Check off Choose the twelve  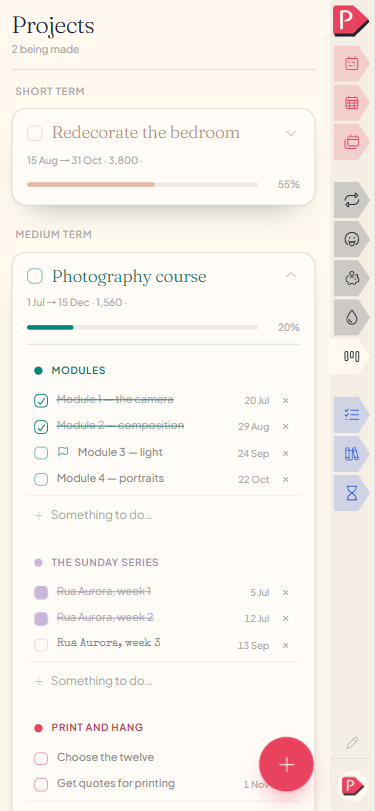[x=41, y=759]
